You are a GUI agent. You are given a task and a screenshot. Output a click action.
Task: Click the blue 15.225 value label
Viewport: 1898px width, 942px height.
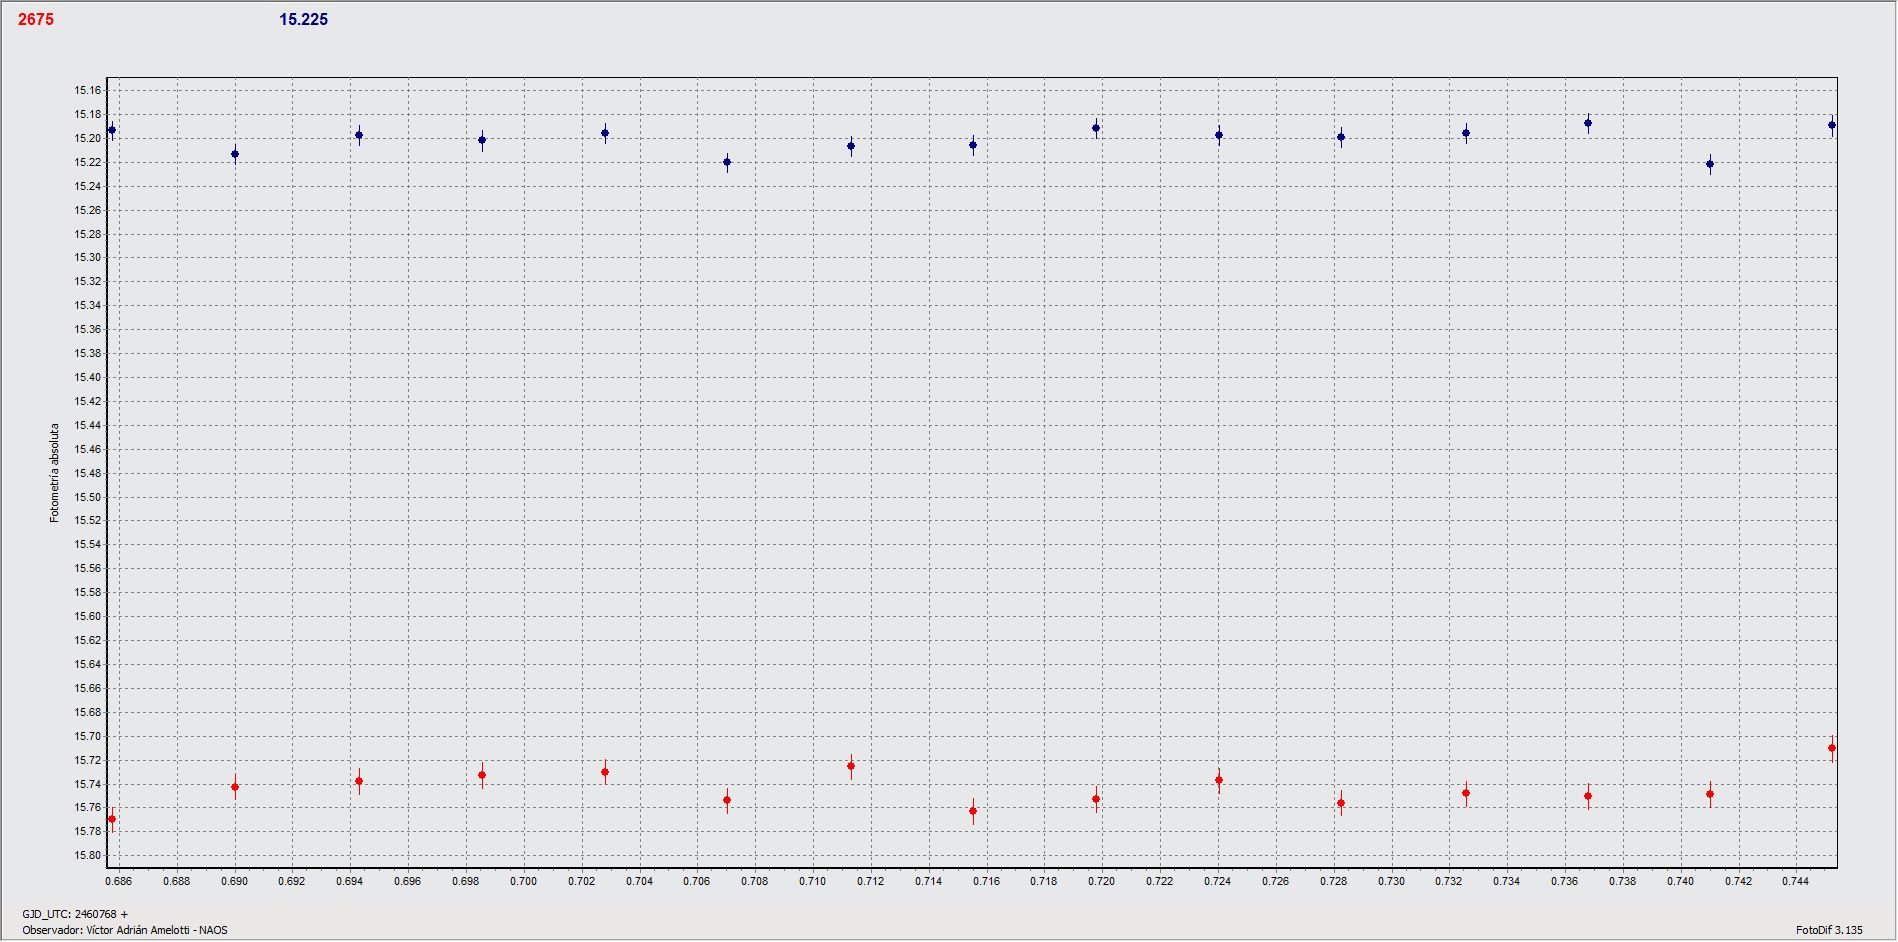coord(303,19)
